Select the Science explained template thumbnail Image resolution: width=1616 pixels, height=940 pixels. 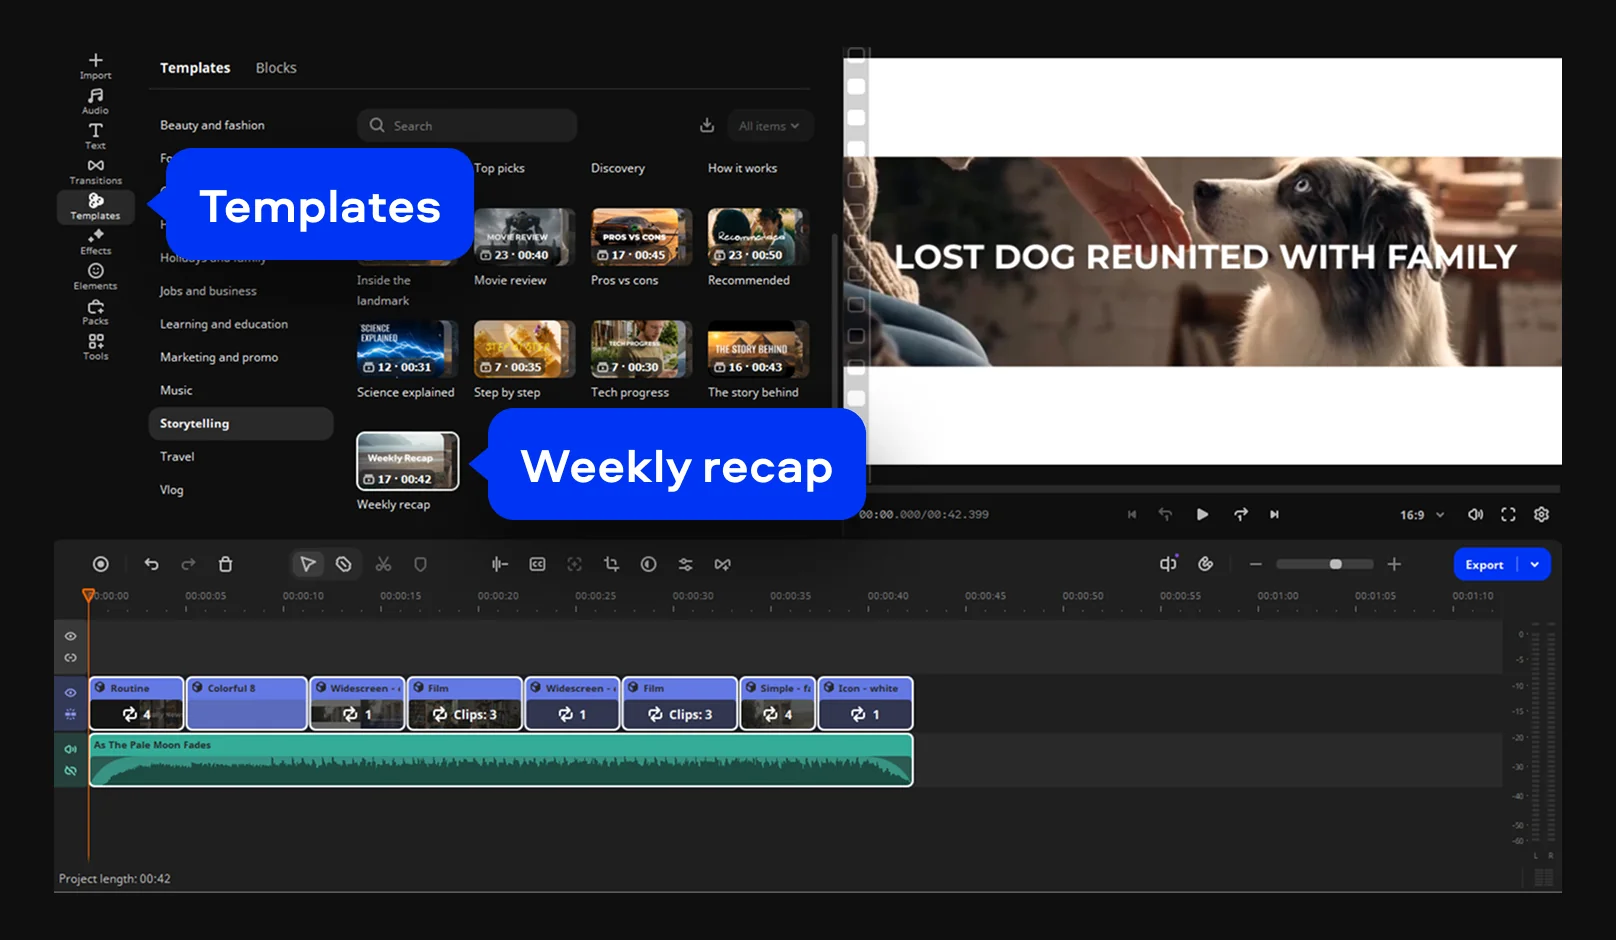pos(407,349)
